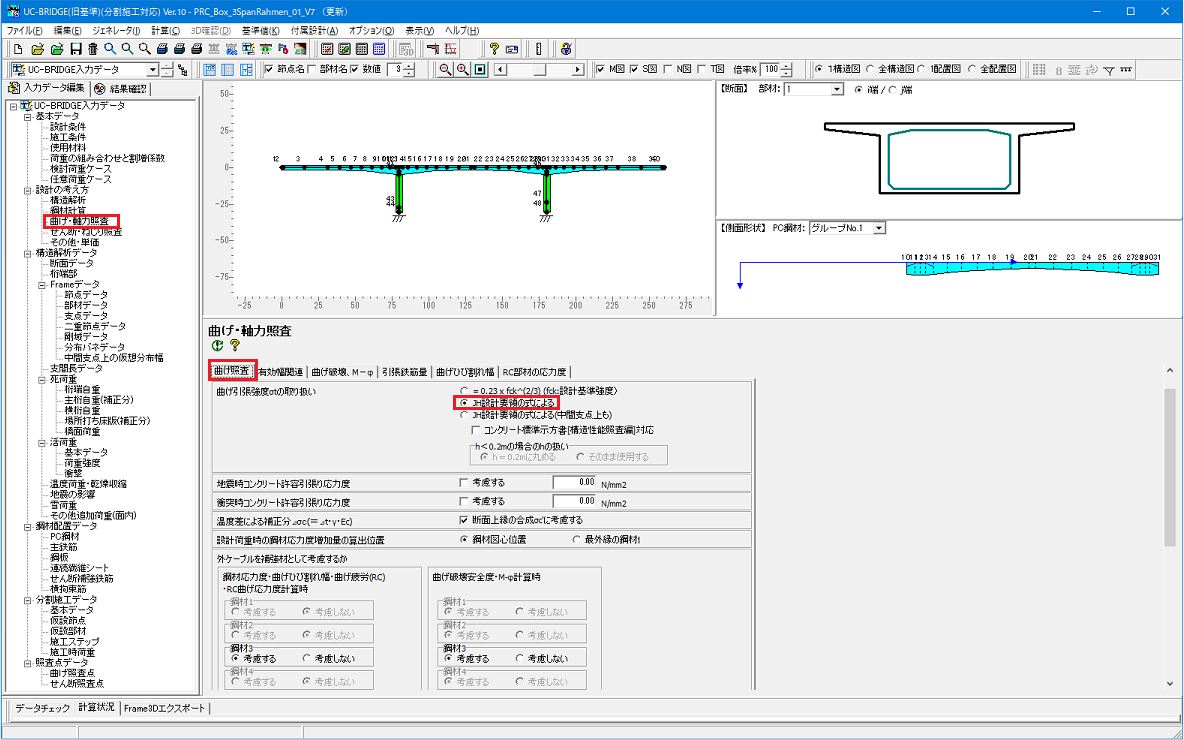Image resolution: width=1184 pixels, height=740 pixels.
Task: Click the zoom in magnifier with plus
Action: click(x=463, y=69)
